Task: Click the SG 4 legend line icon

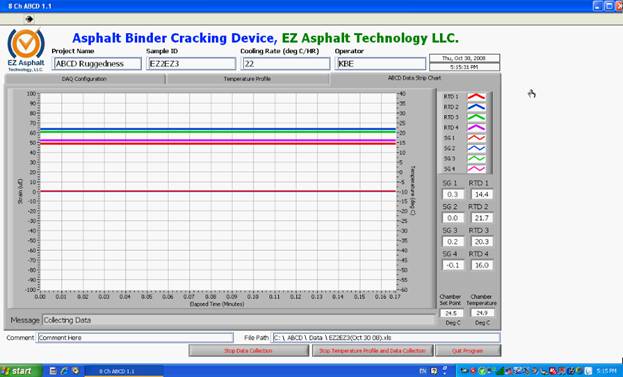Action: point(476,169)
